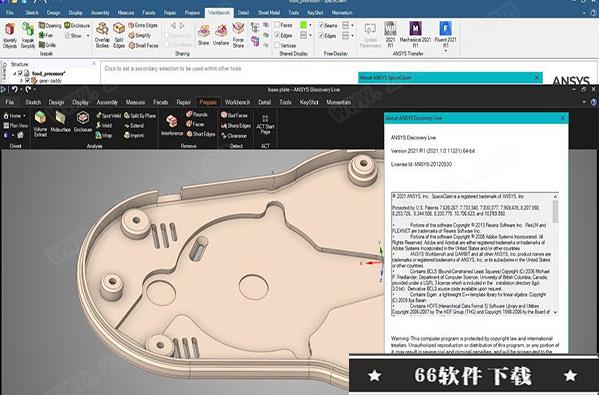Close the About ANSYS Discovery Live dialog

pyautogui.click(x=562, y=118)
